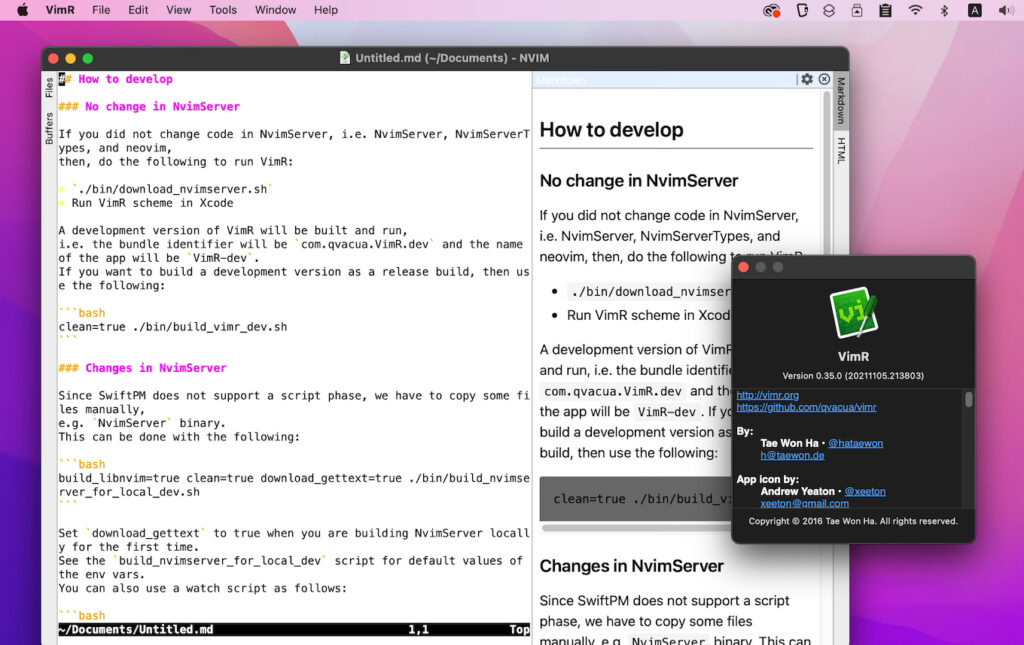Click the Bluetooth icon in the menu bar
Viewport: 1024px width, 645px height.
[x=944, y=10]
